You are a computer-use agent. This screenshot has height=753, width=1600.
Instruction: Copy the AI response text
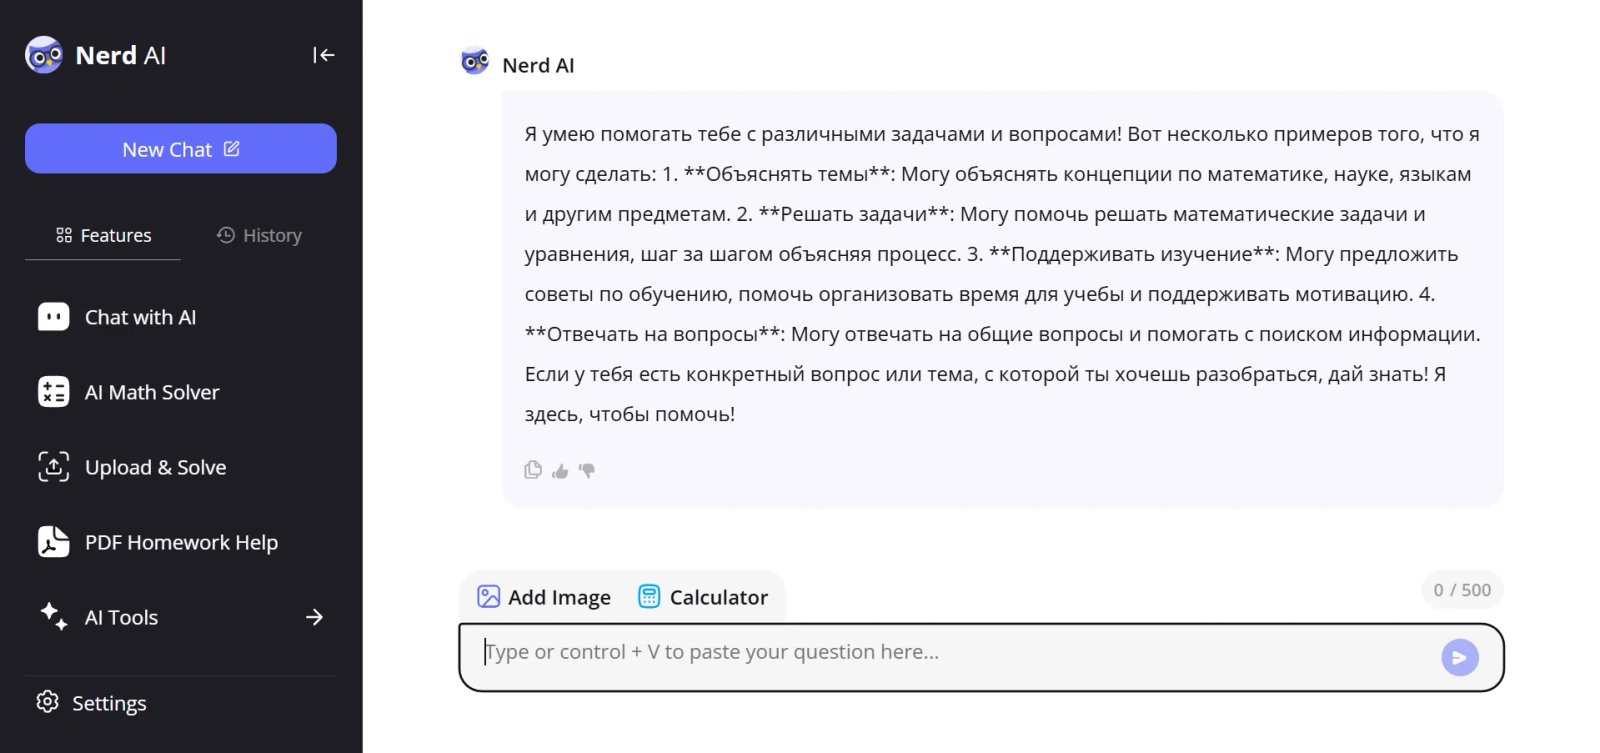[533, 470]
